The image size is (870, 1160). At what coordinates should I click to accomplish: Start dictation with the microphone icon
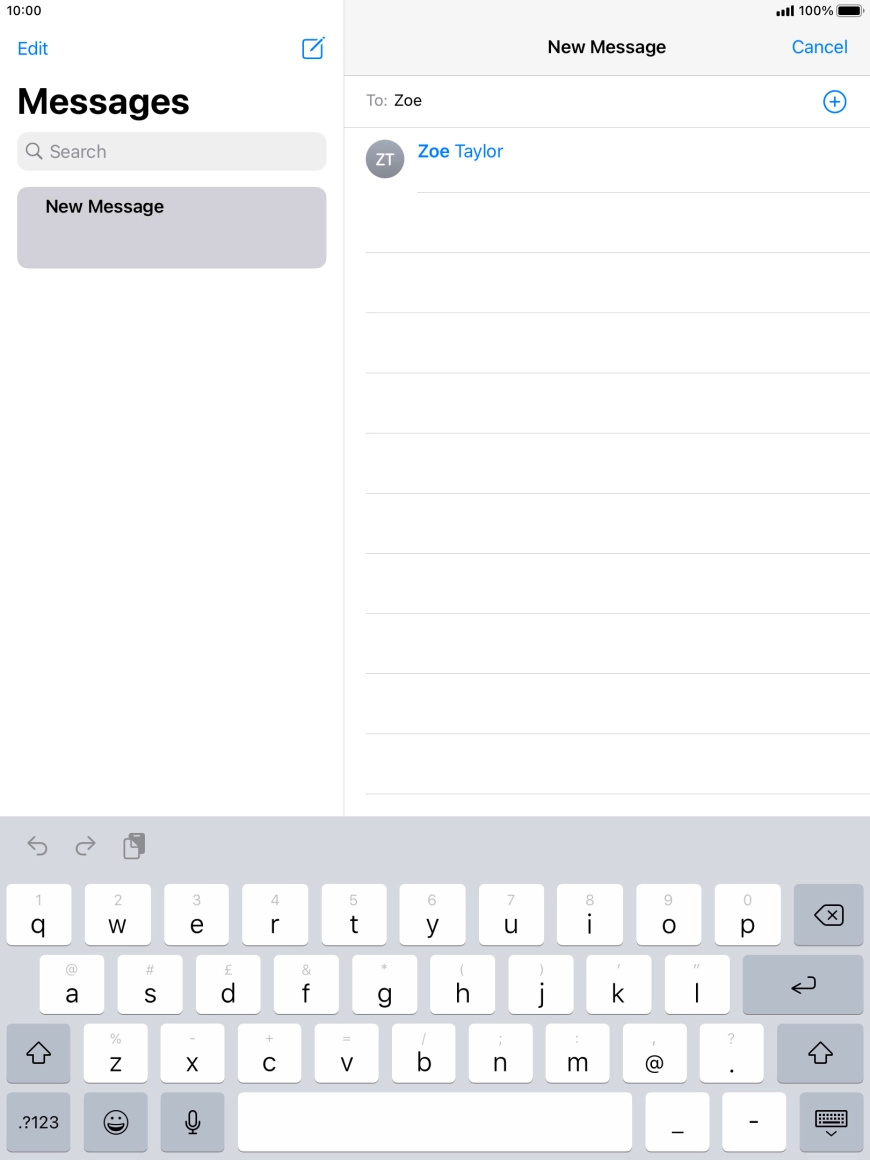coord(192,1122)
